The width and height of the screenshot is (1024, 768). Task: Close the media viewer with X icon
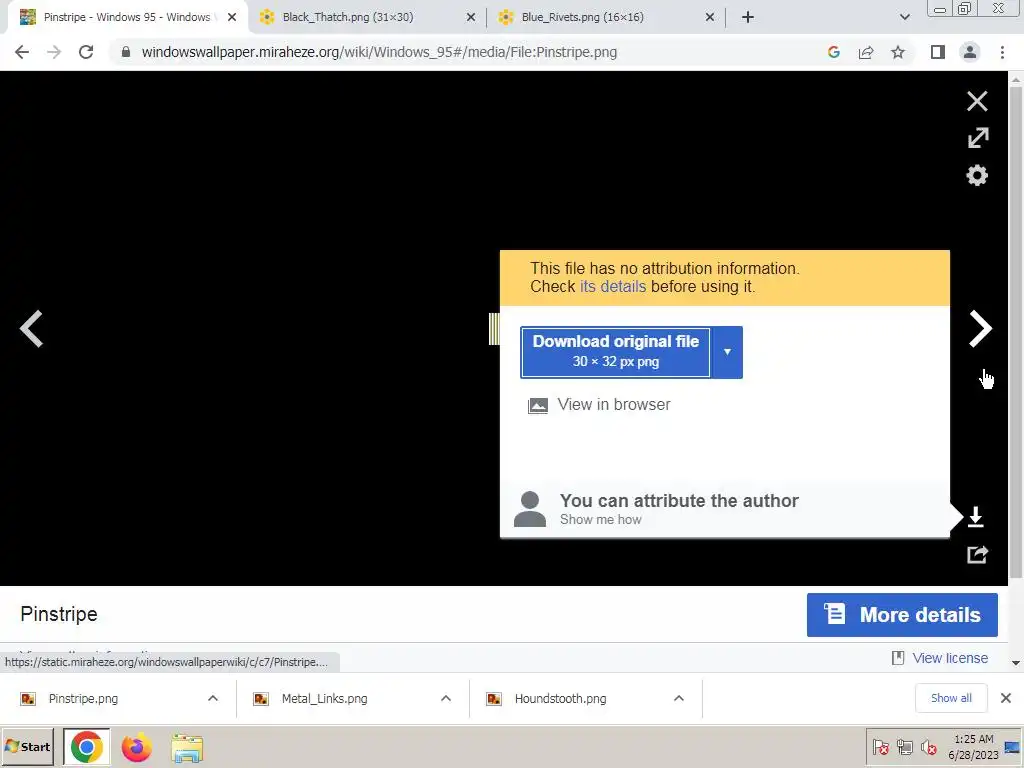(x=977, y=101)
